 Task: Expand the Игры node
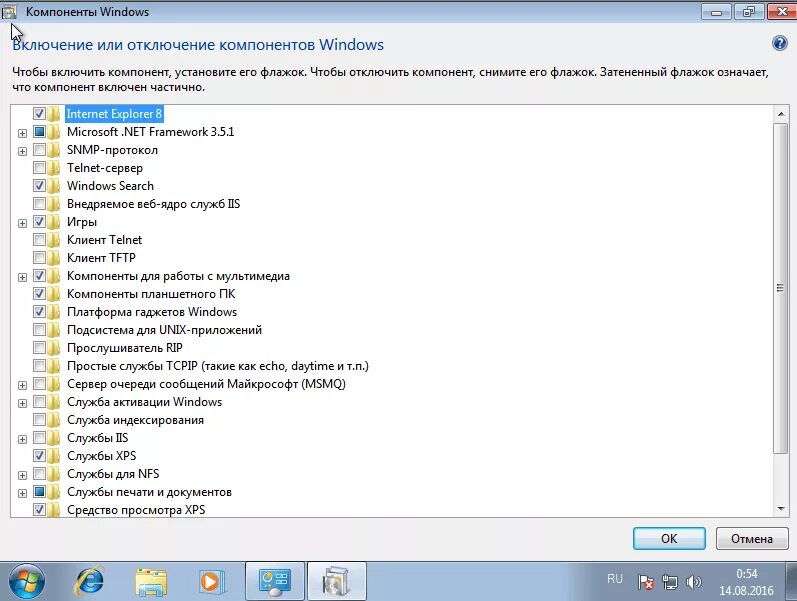point(22,223)
